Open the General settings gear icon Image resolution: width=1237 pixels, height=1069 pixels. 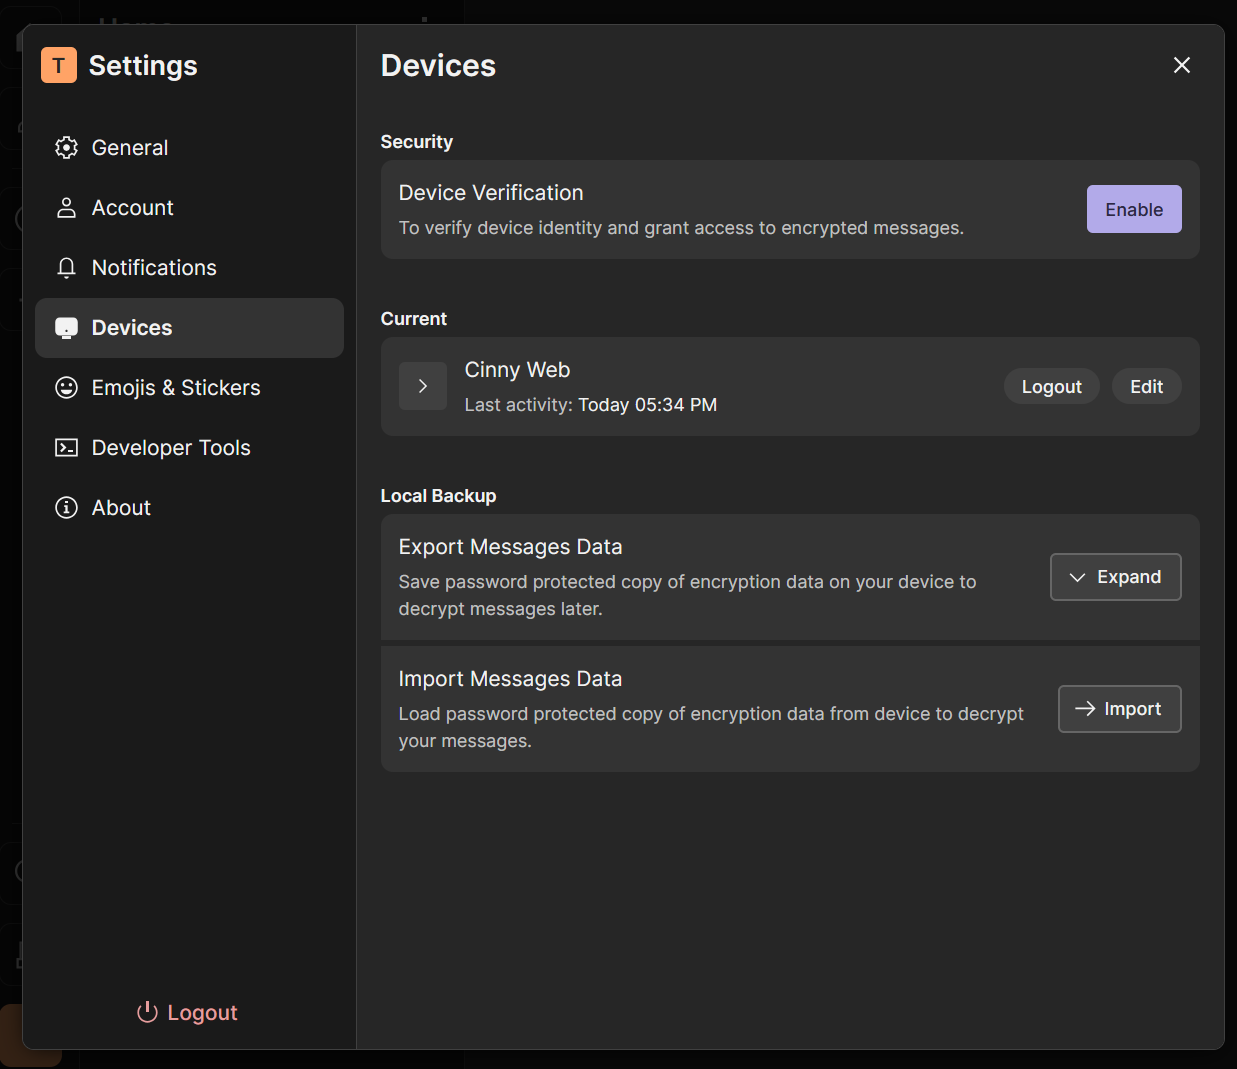pos(66,147)
